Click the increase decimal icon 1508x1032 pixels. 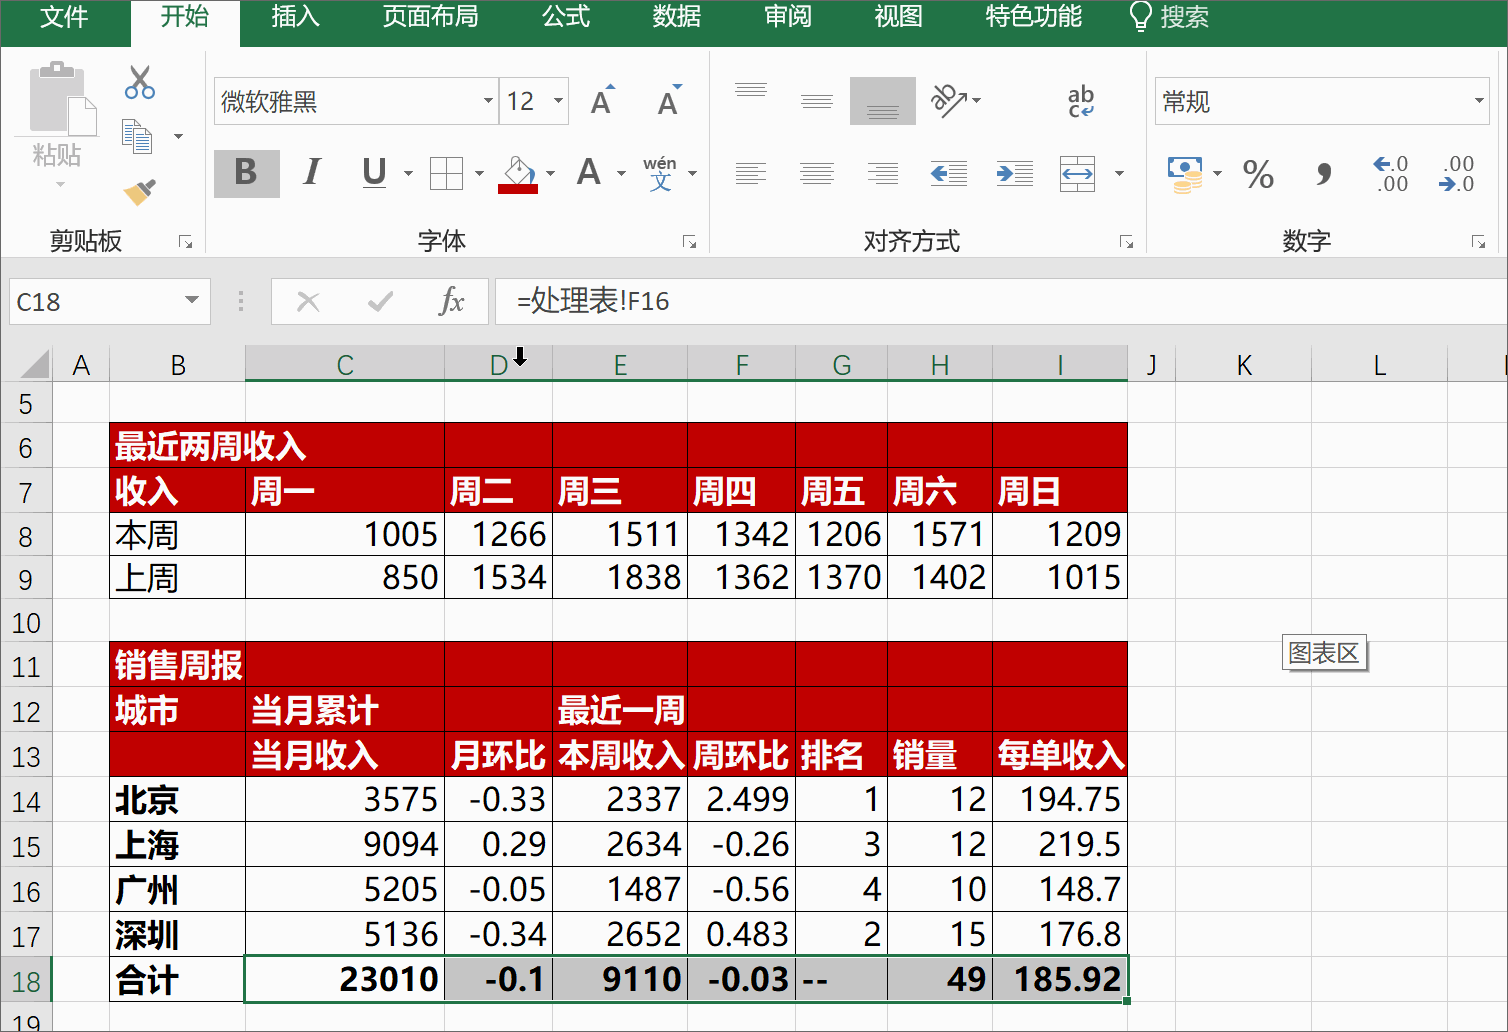click(x=1389, y=175)
